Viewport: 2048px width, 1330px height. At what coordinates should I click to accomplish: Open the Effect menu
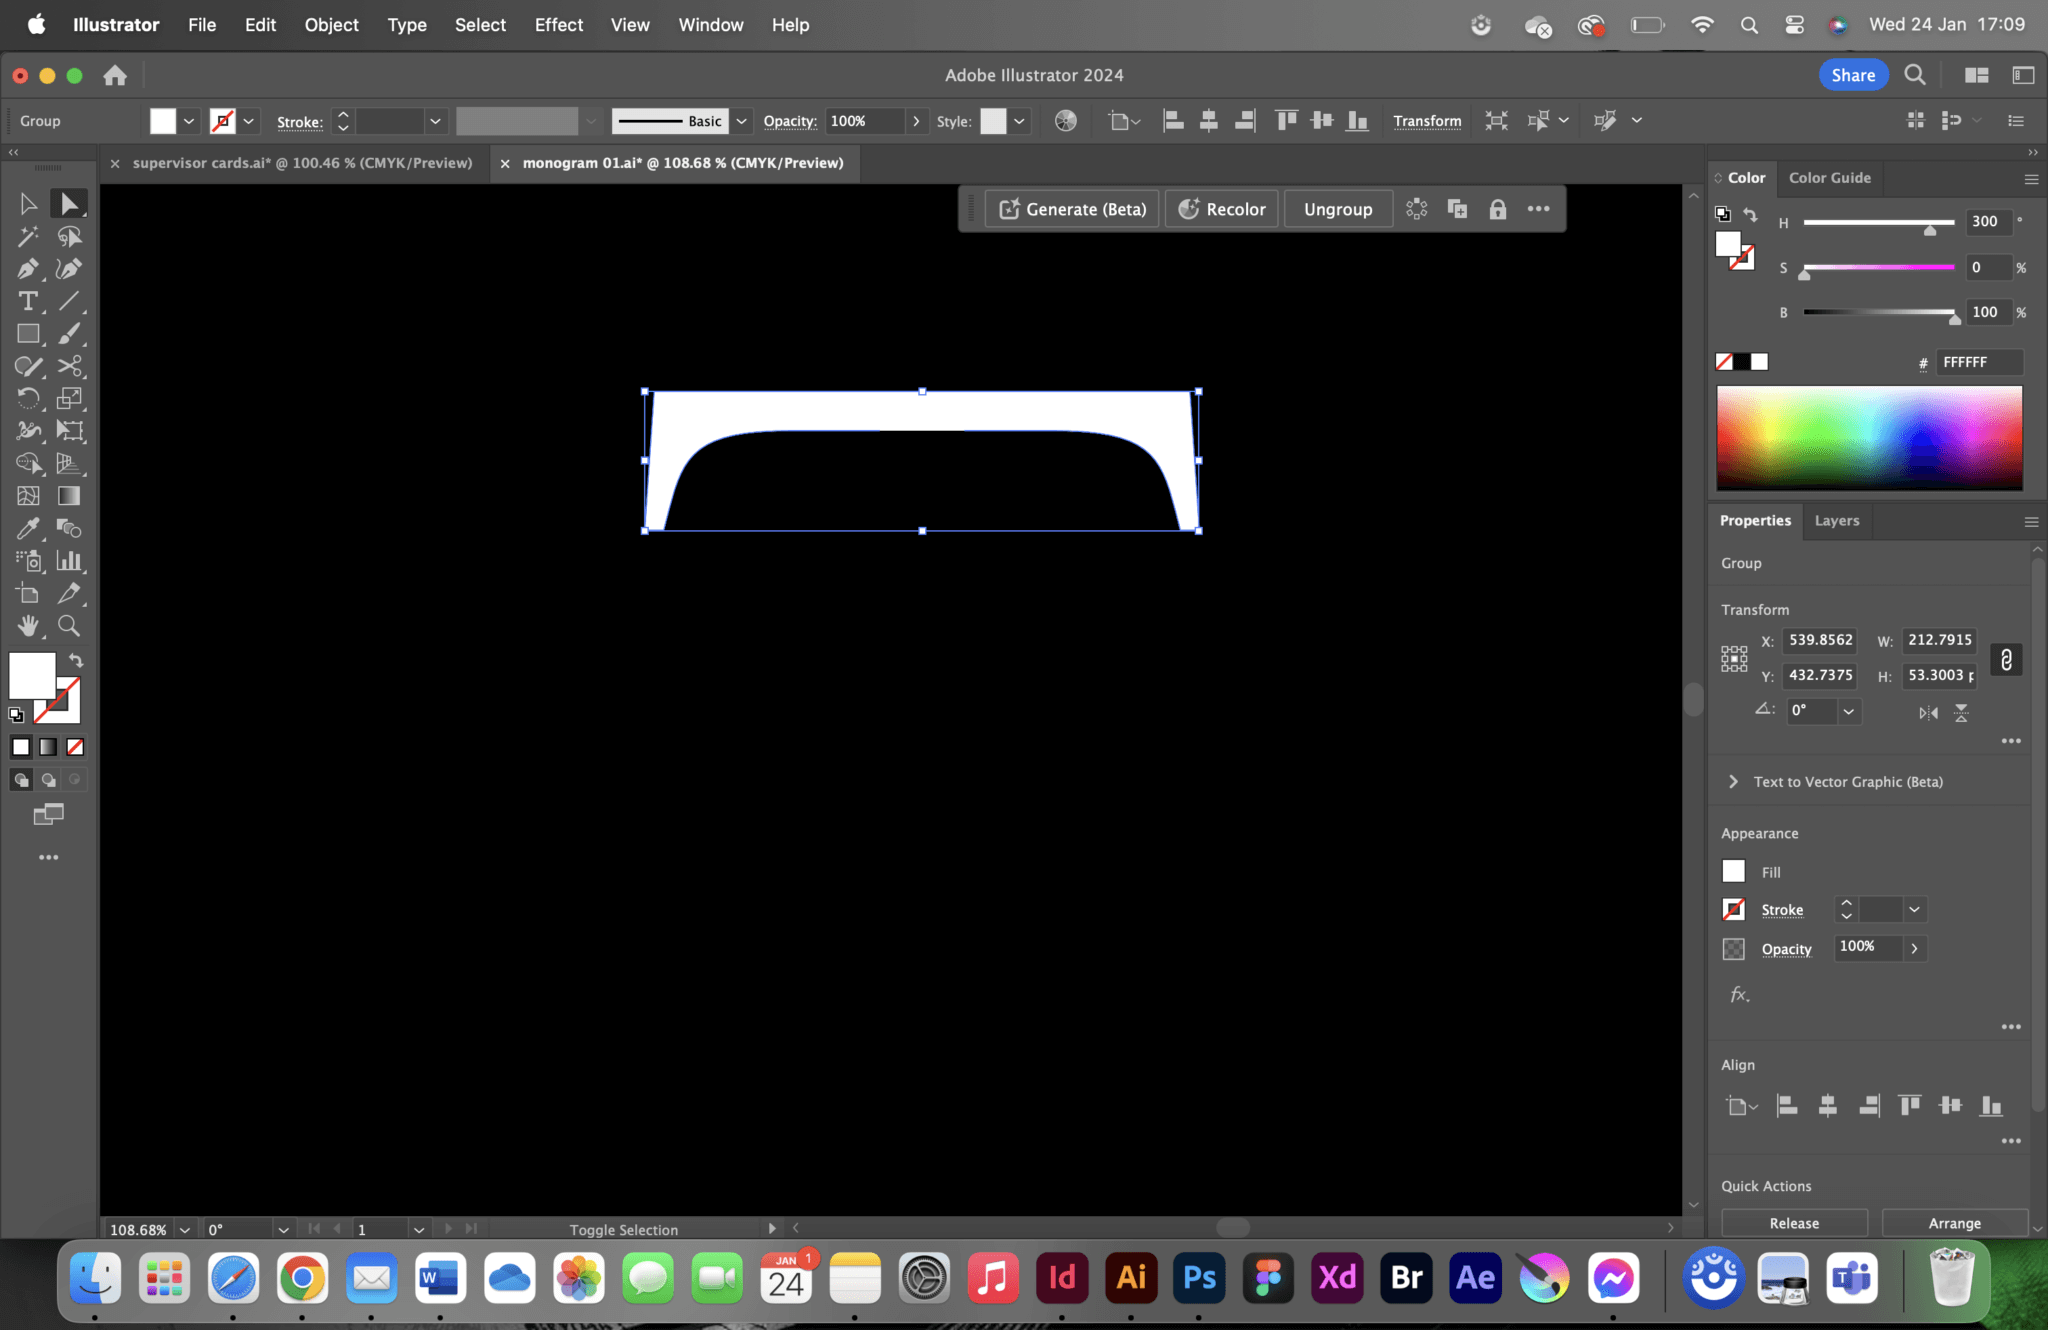[x=558, y=25]
